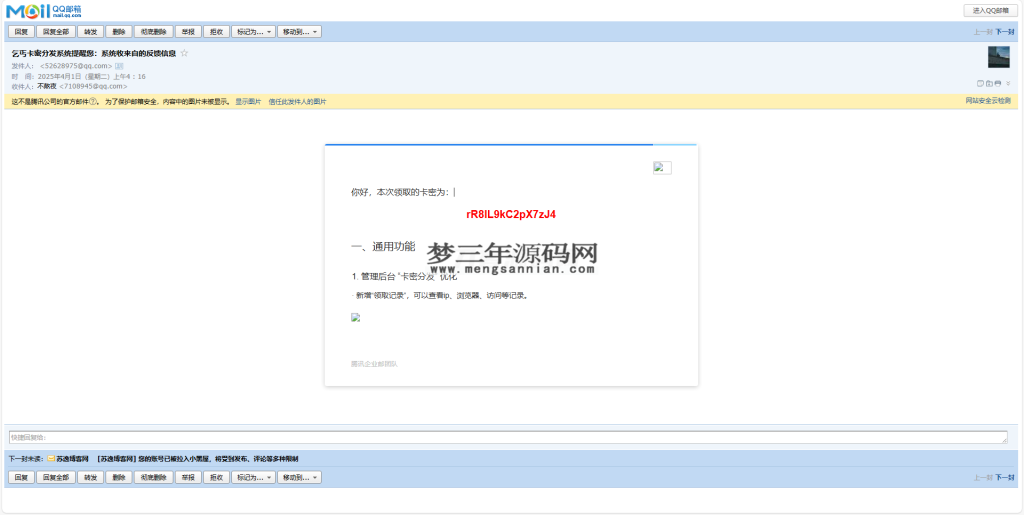Screen dimensions: 1024x515
Task: Click 腾讯企业邮团队 footer text
Action: (374, 364)
